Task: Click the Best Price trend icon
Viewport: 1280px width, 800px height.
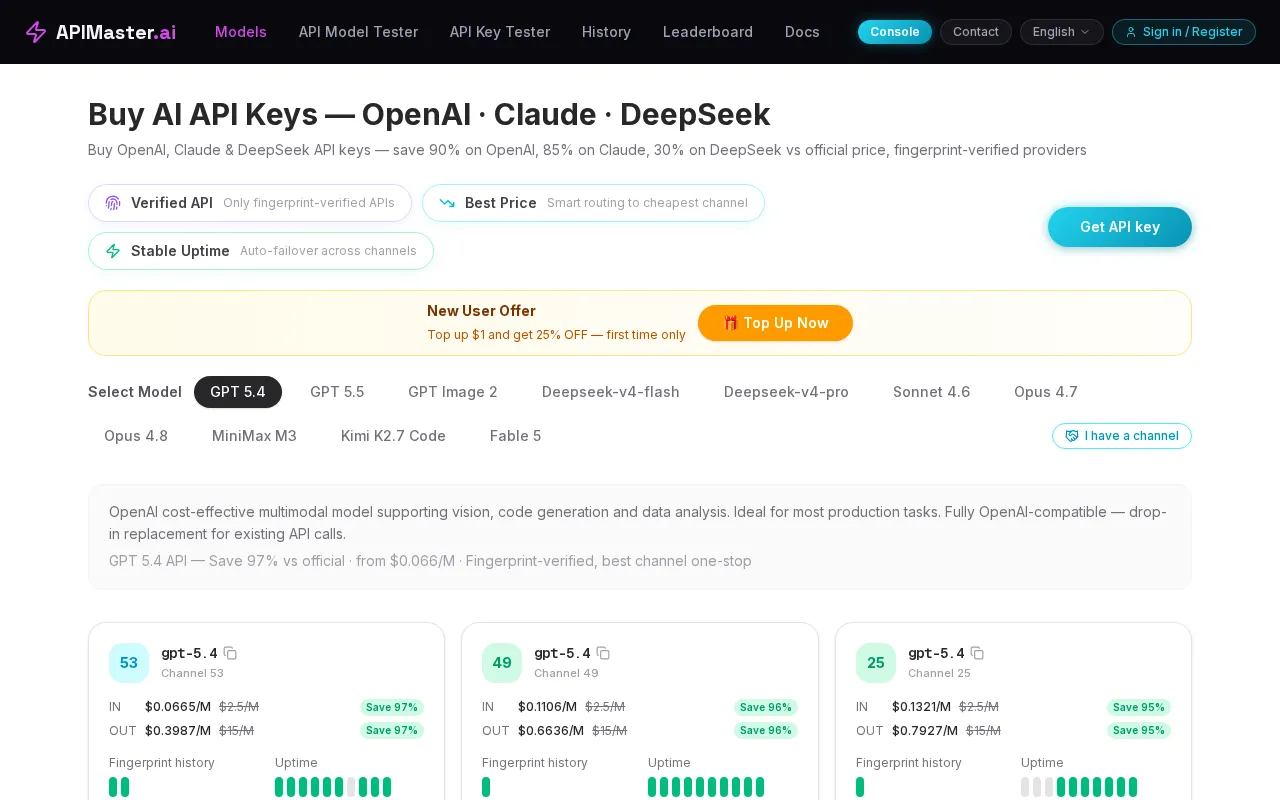Action: [x=447, y=203]
